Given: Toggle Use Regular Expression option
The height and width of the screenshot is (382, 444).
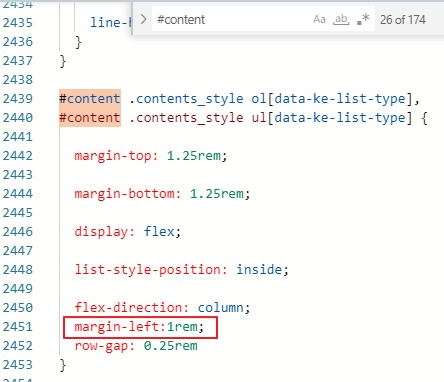Looking at the screenshot, I should coord(363,19).
